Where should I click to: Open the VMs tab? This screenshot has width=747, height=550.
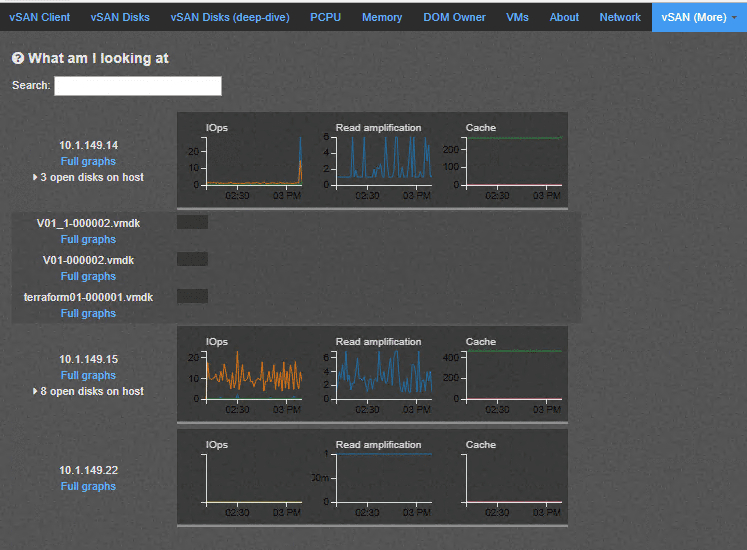click(x=517, y=17)
